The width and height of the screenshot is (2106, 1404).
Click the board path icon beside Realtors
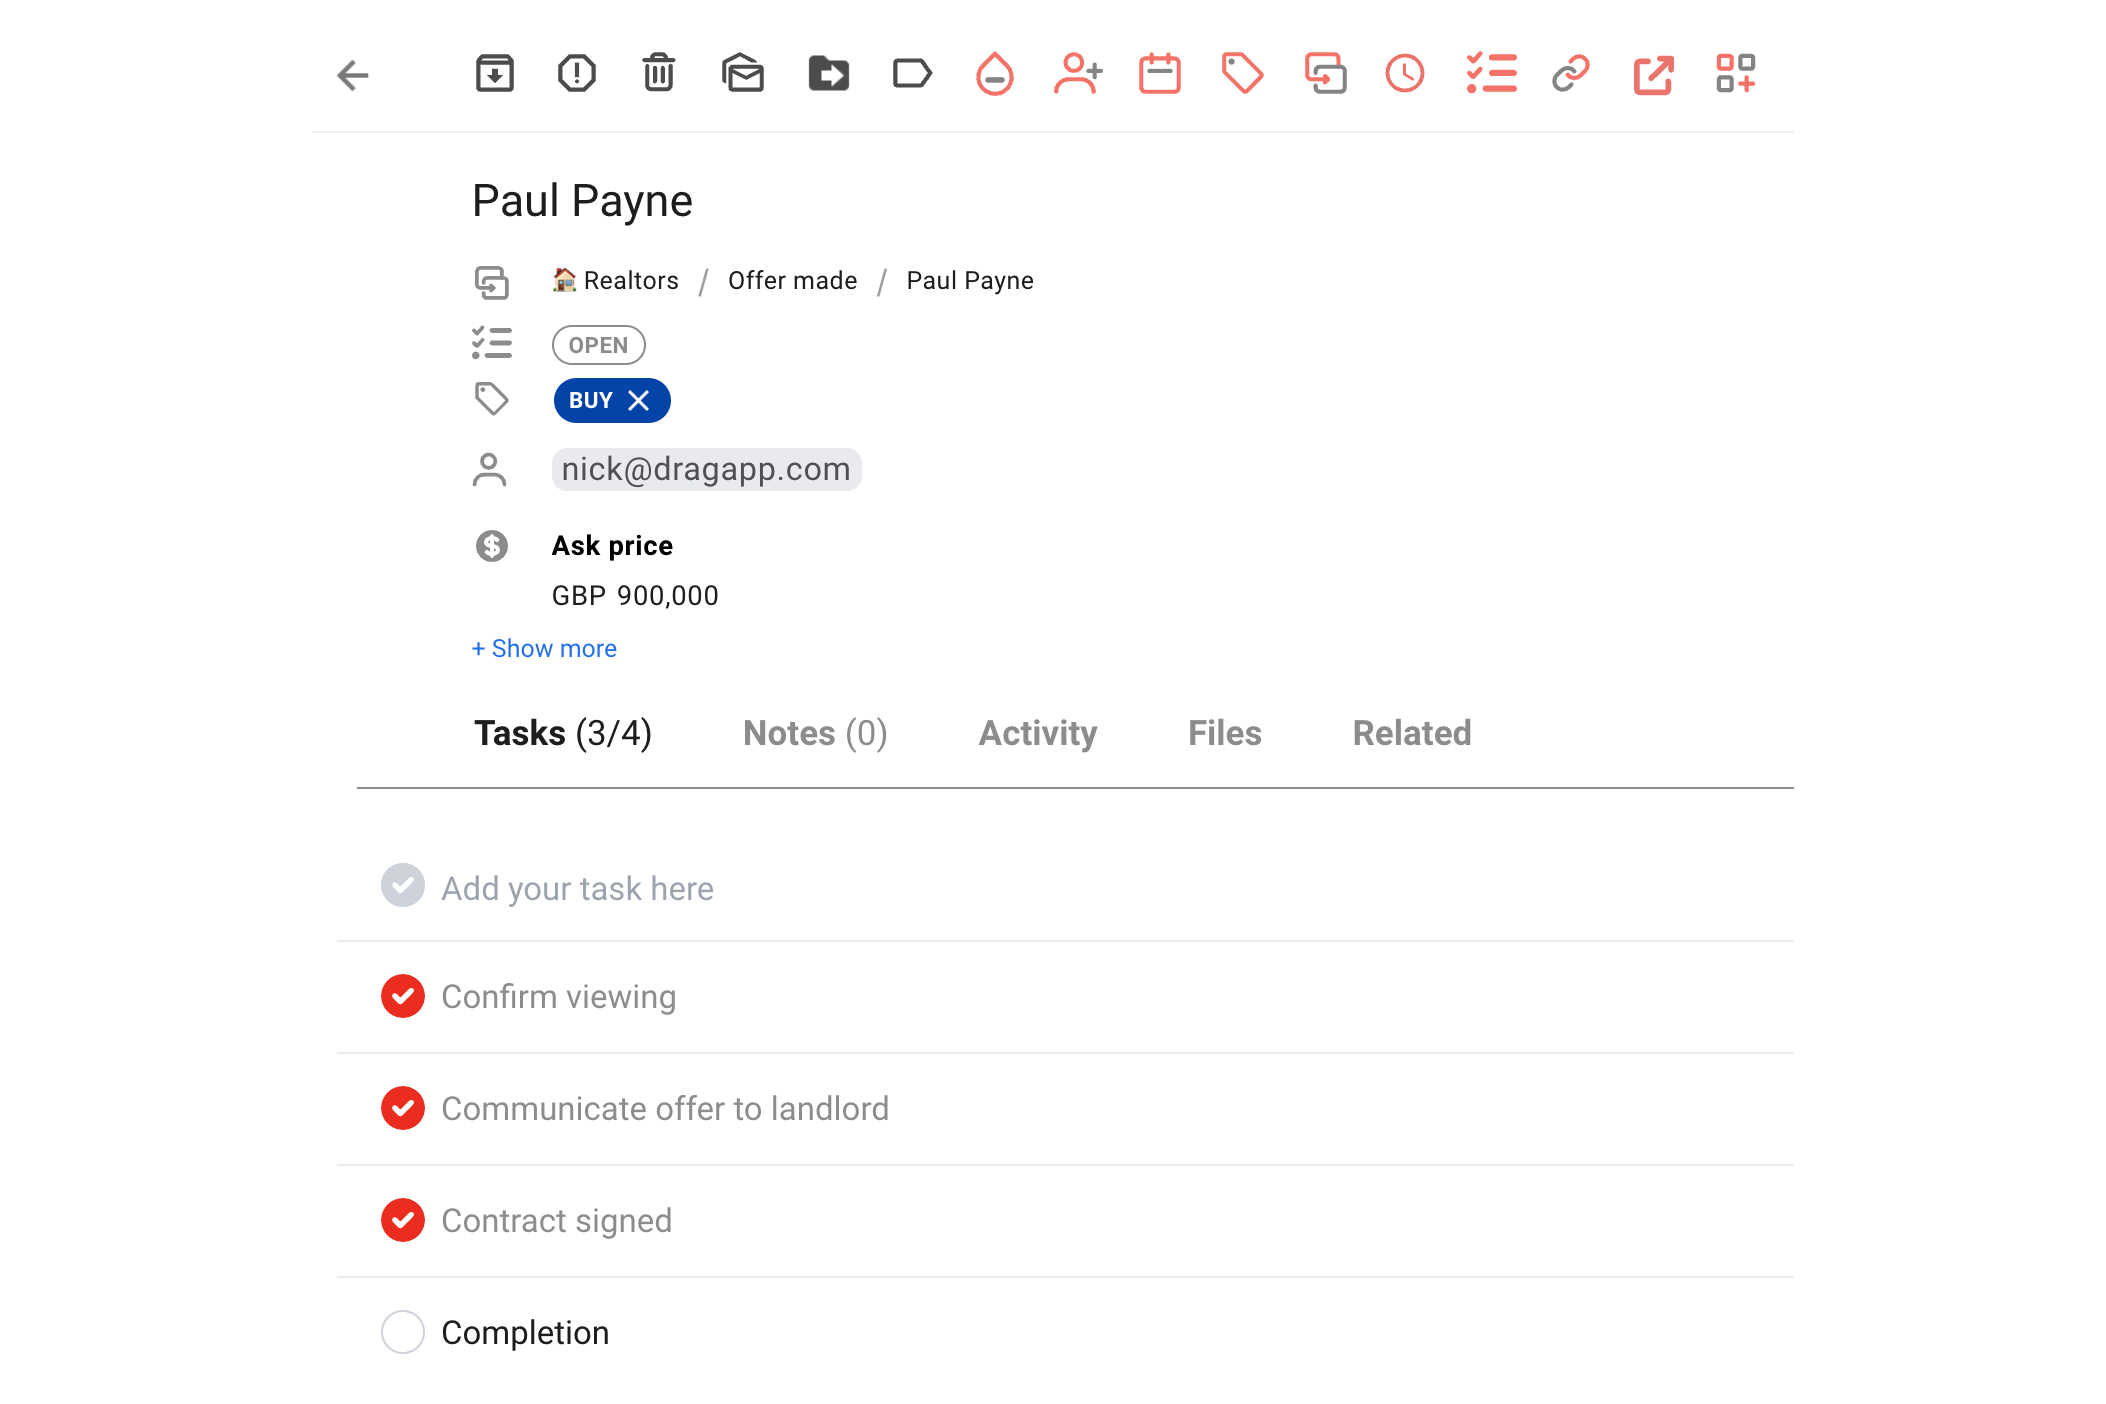[x=491, y=282]
